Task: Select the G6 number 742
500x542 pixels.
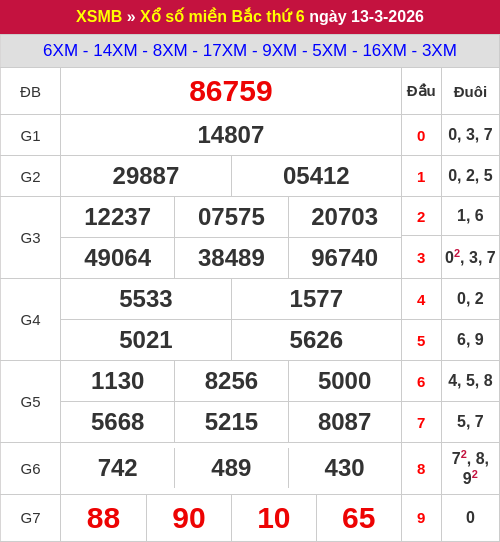Action: tap(118, 468)
